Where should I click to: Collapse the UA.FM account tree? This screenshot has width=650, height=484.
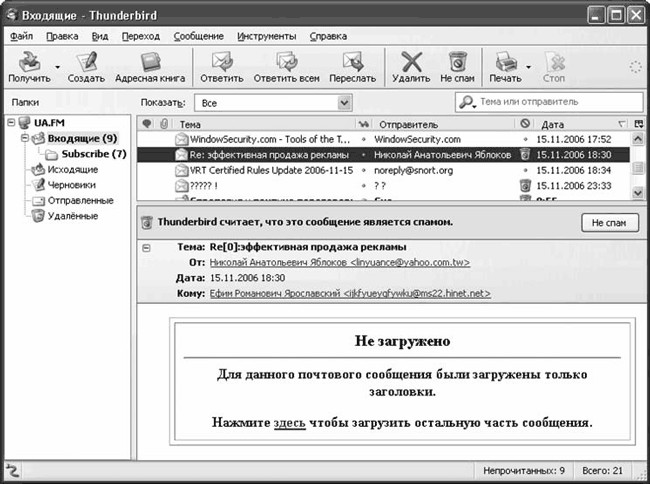pyautogui.click(x=11, y=122)
